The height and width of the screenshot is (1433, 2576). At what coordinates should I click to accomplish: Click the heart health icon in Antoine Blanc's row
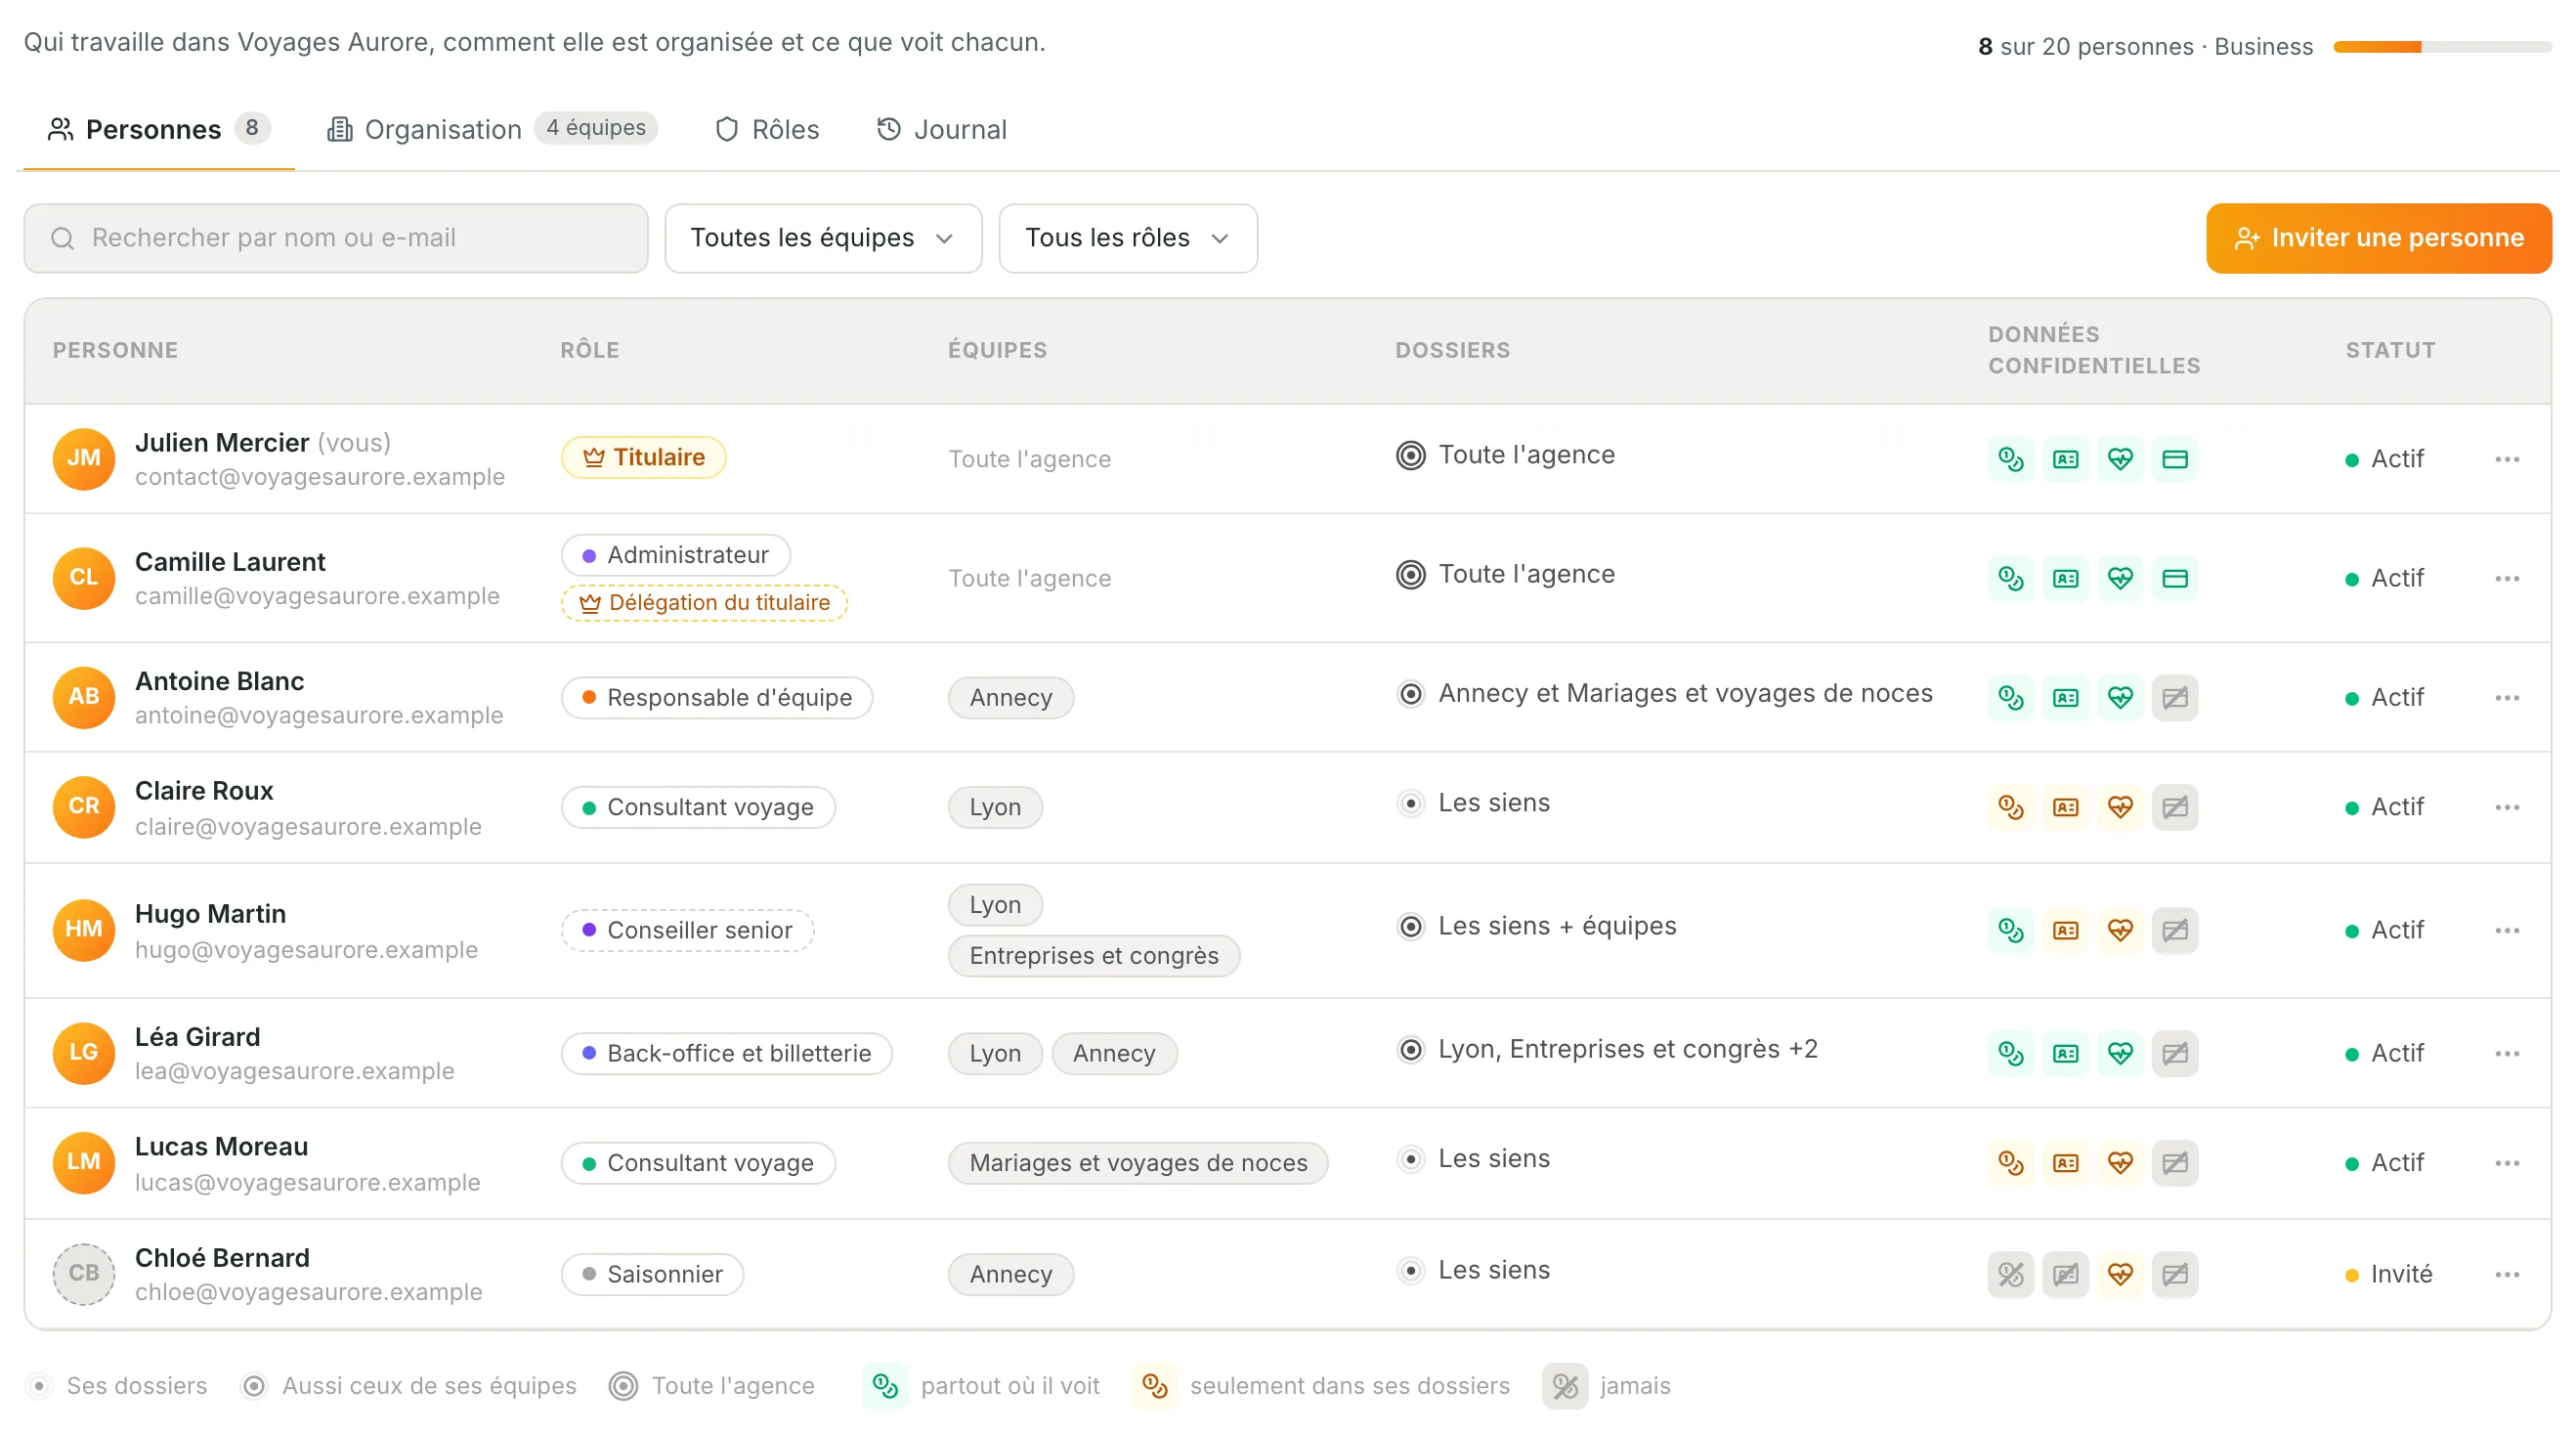coord(2120,697)
